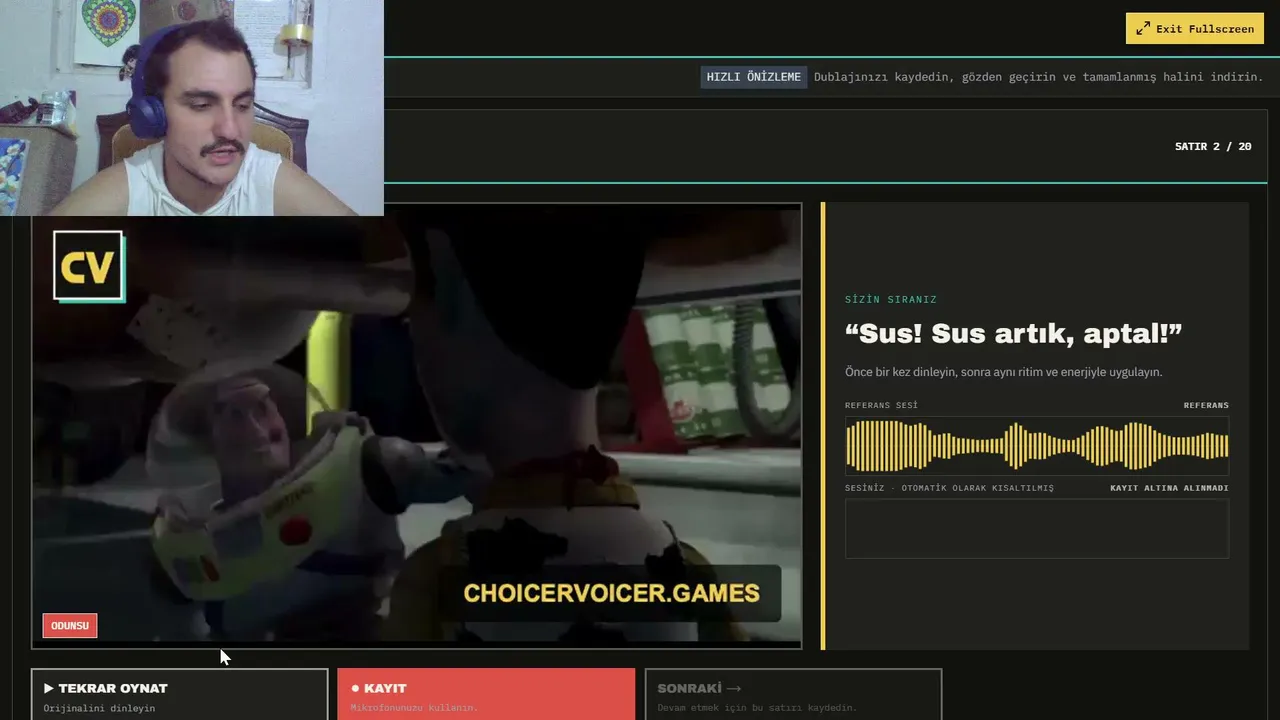Click the Exit Fullscreen button

coord(1195,28)
